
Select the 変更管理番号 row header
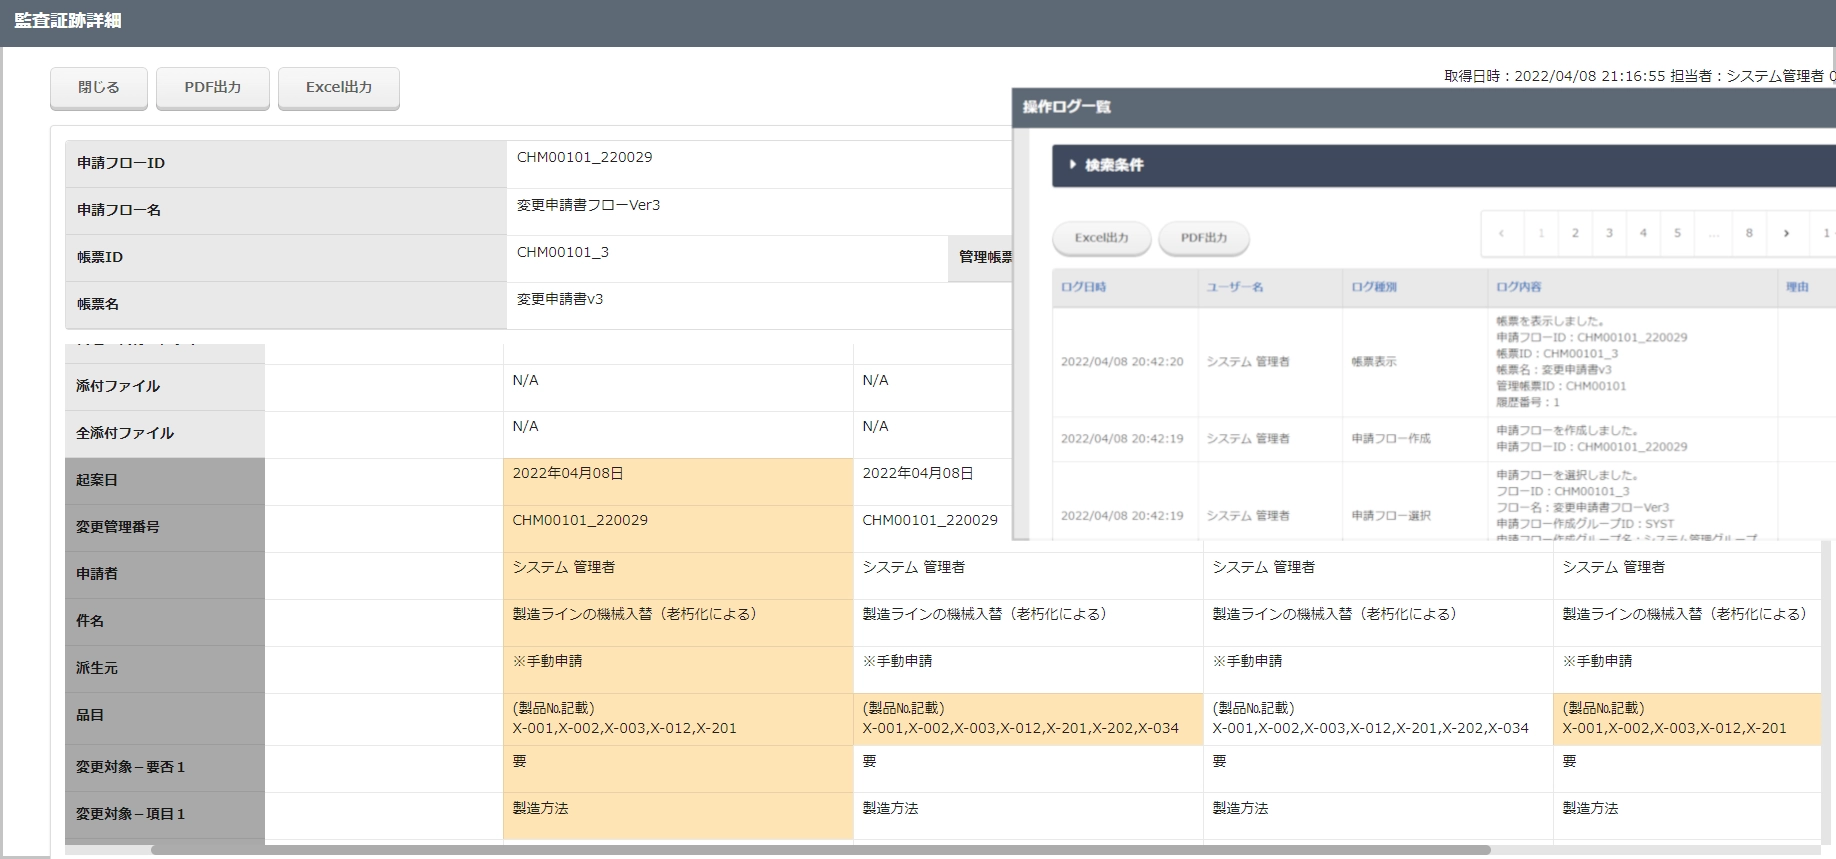pyautogui.click(x=165, y=527)
